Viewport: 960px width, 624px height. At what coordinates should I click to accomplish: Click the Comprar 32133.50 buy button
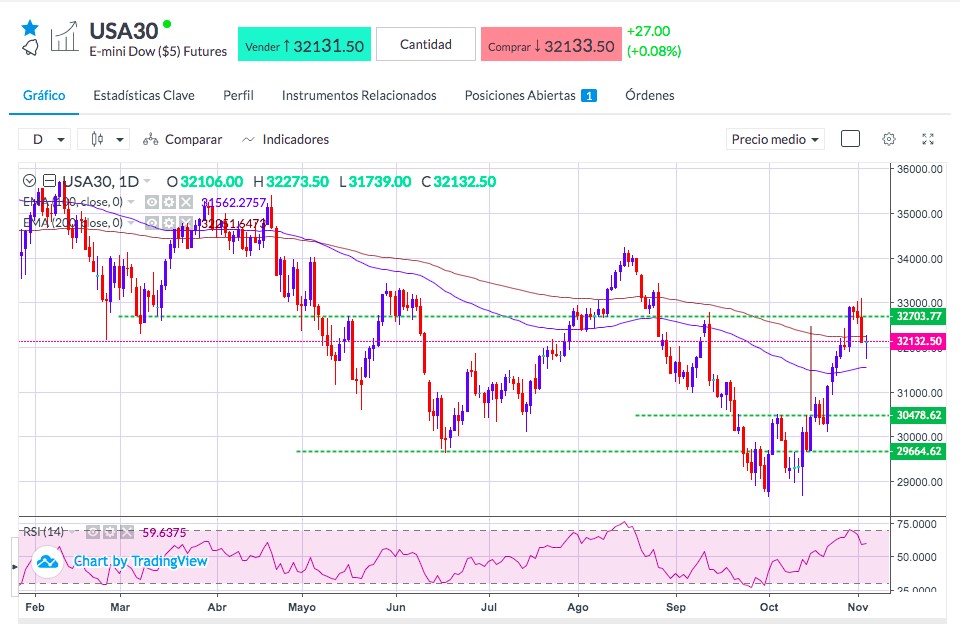click(x=551, y=44)
